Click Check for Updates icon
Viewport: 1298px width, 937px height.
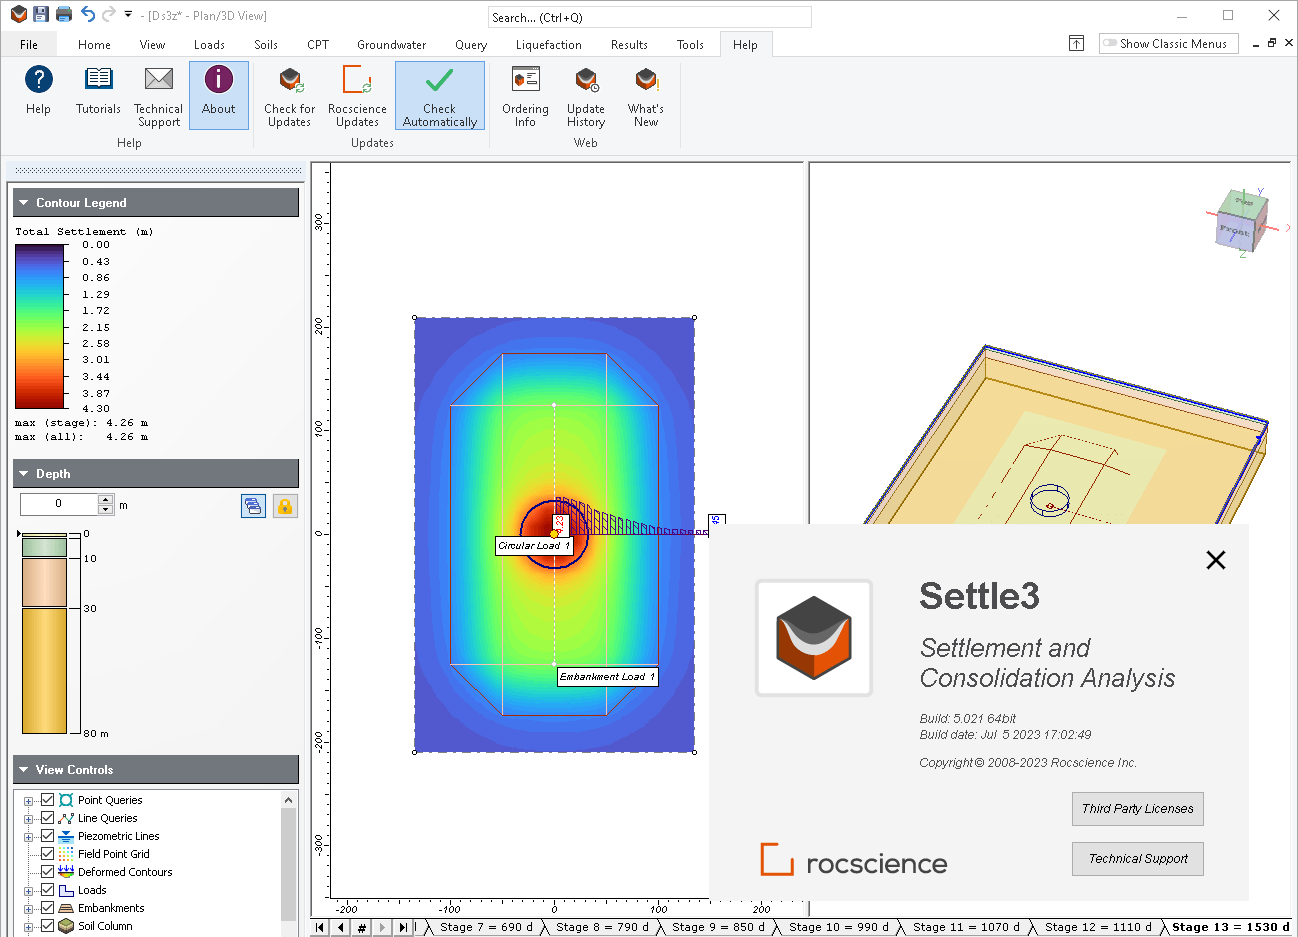coord(290,80)
